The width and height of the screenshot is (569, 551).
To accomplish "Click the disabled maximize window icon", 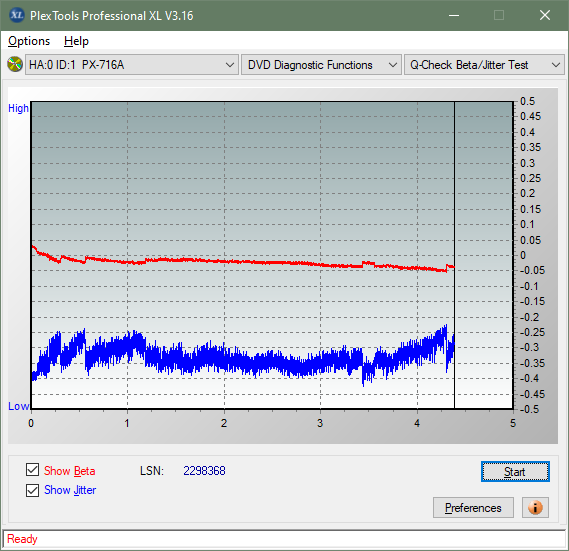I will (499, 15).
